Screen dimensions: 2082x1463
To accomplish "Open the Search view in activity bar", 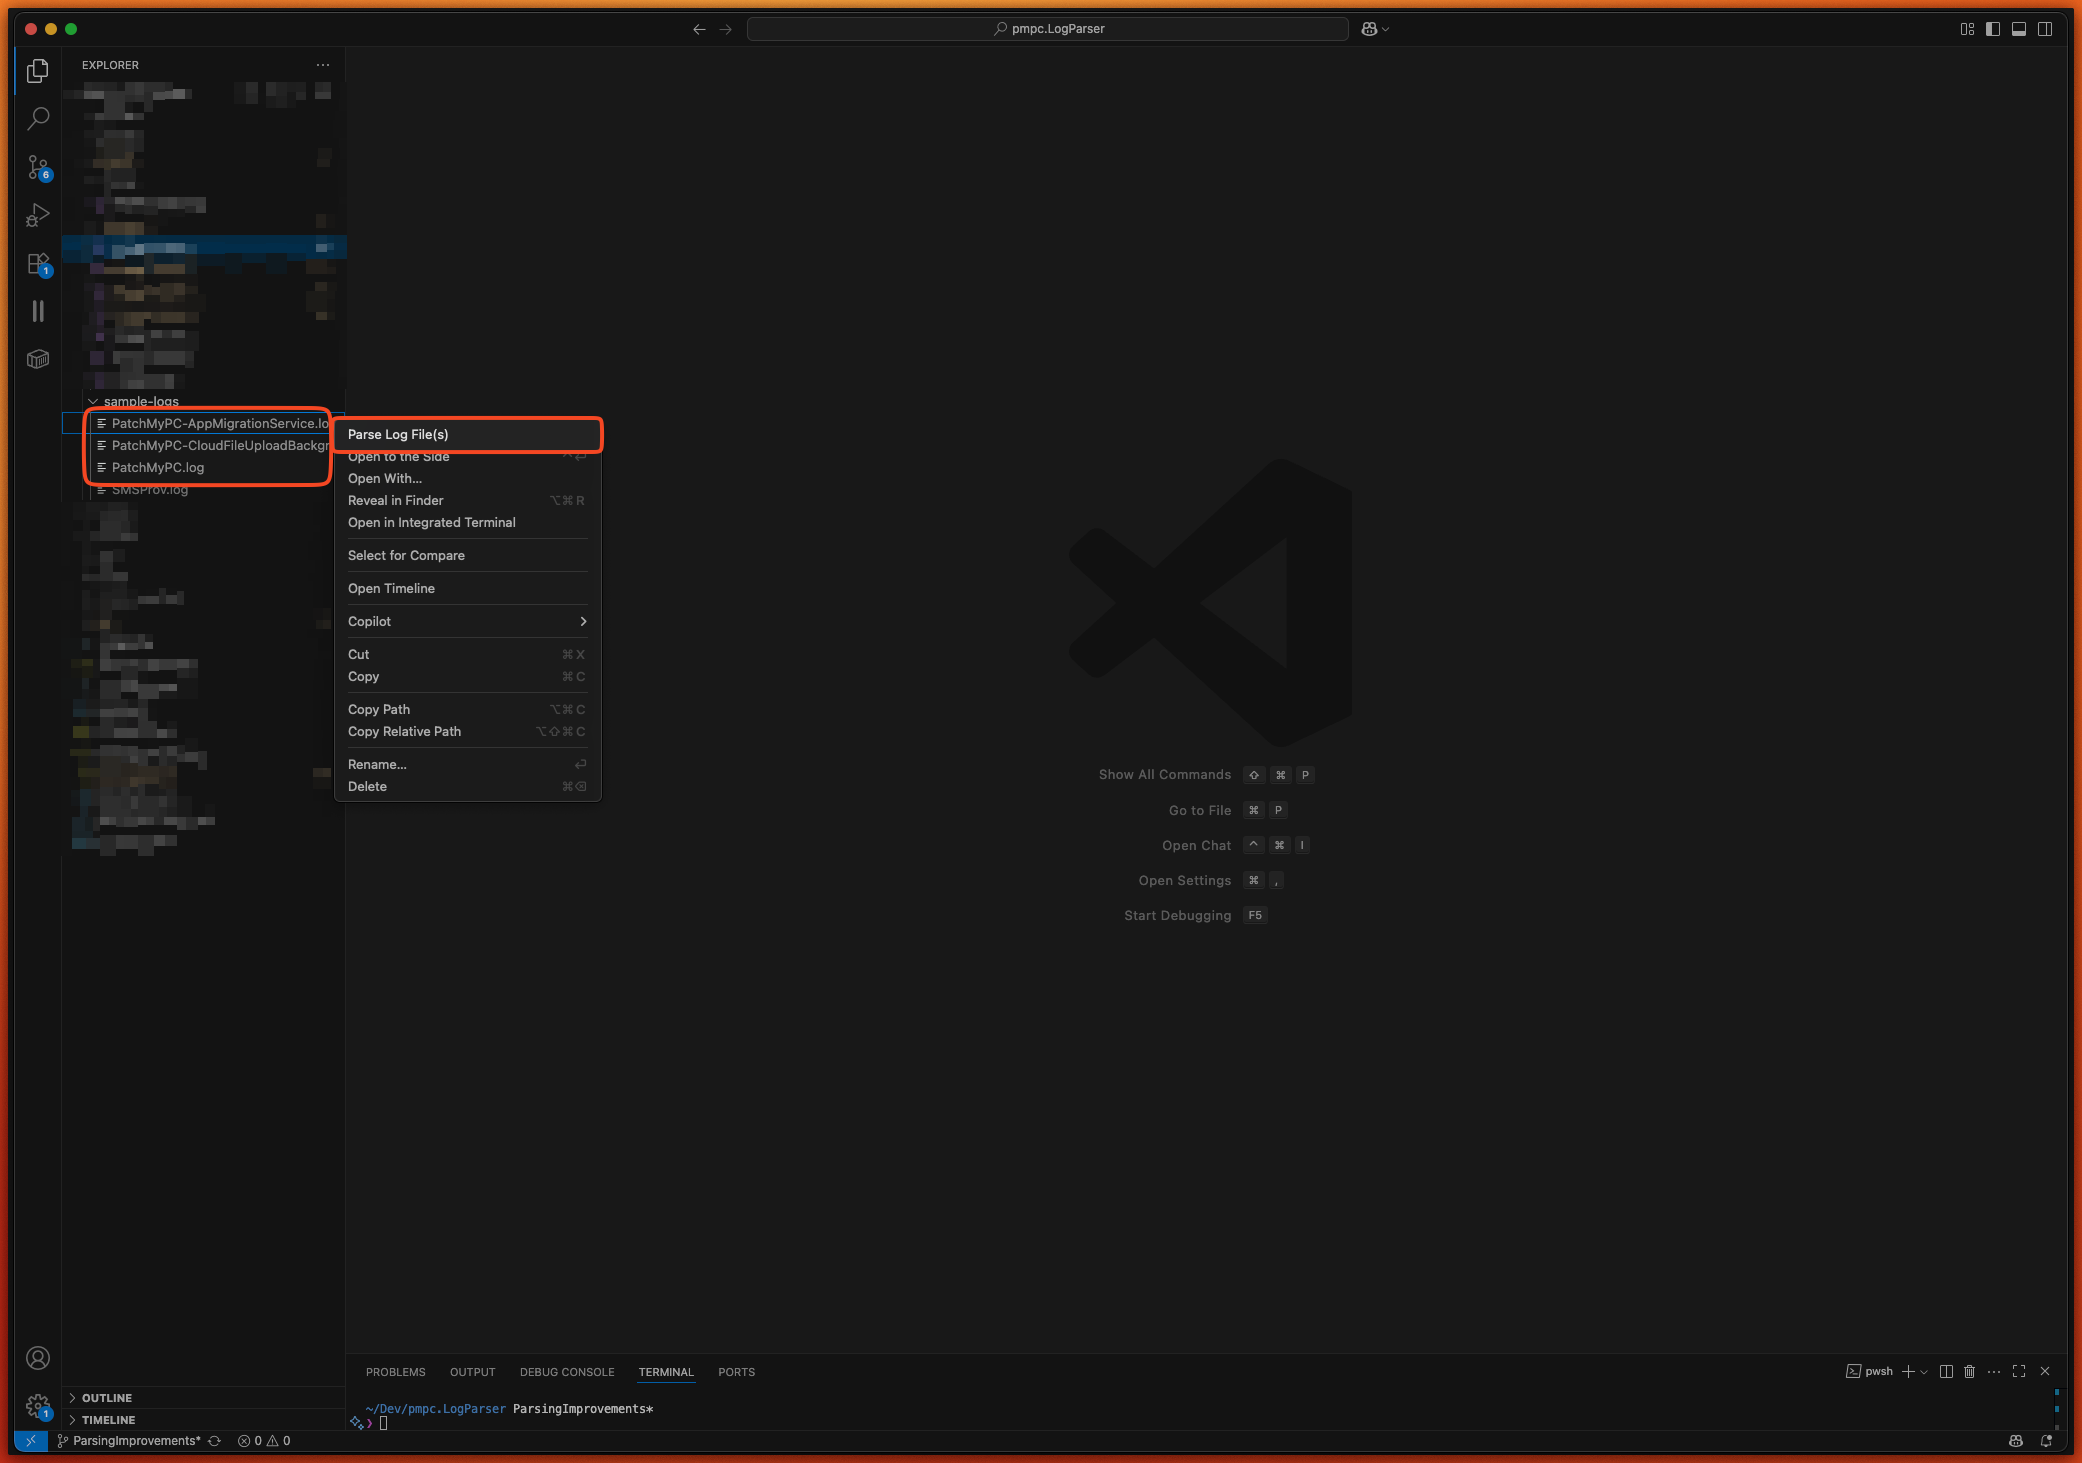I will click(38, 119).
